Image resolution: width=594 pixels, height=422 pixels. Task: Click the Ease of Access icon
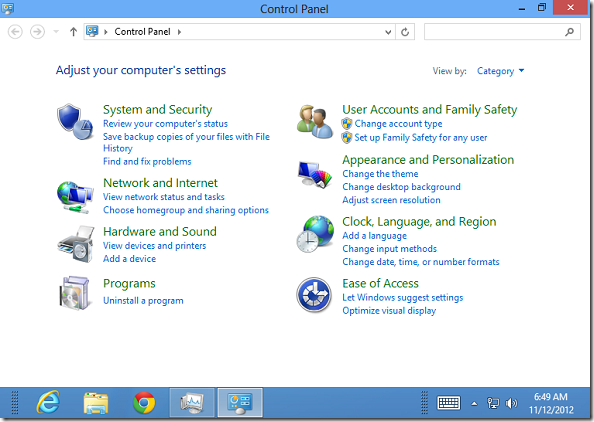(314, 294)
